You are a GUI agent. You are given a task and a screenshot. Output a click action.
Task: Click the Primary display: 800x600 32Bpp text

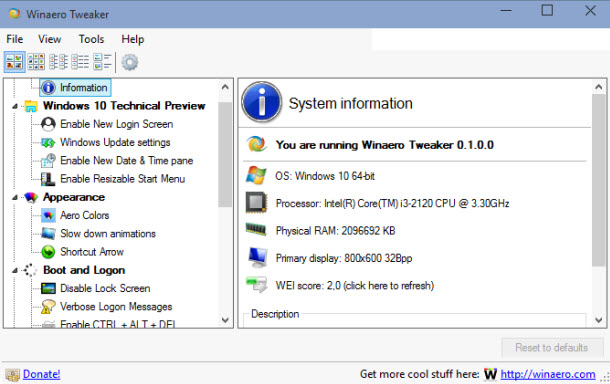(344, 258)
